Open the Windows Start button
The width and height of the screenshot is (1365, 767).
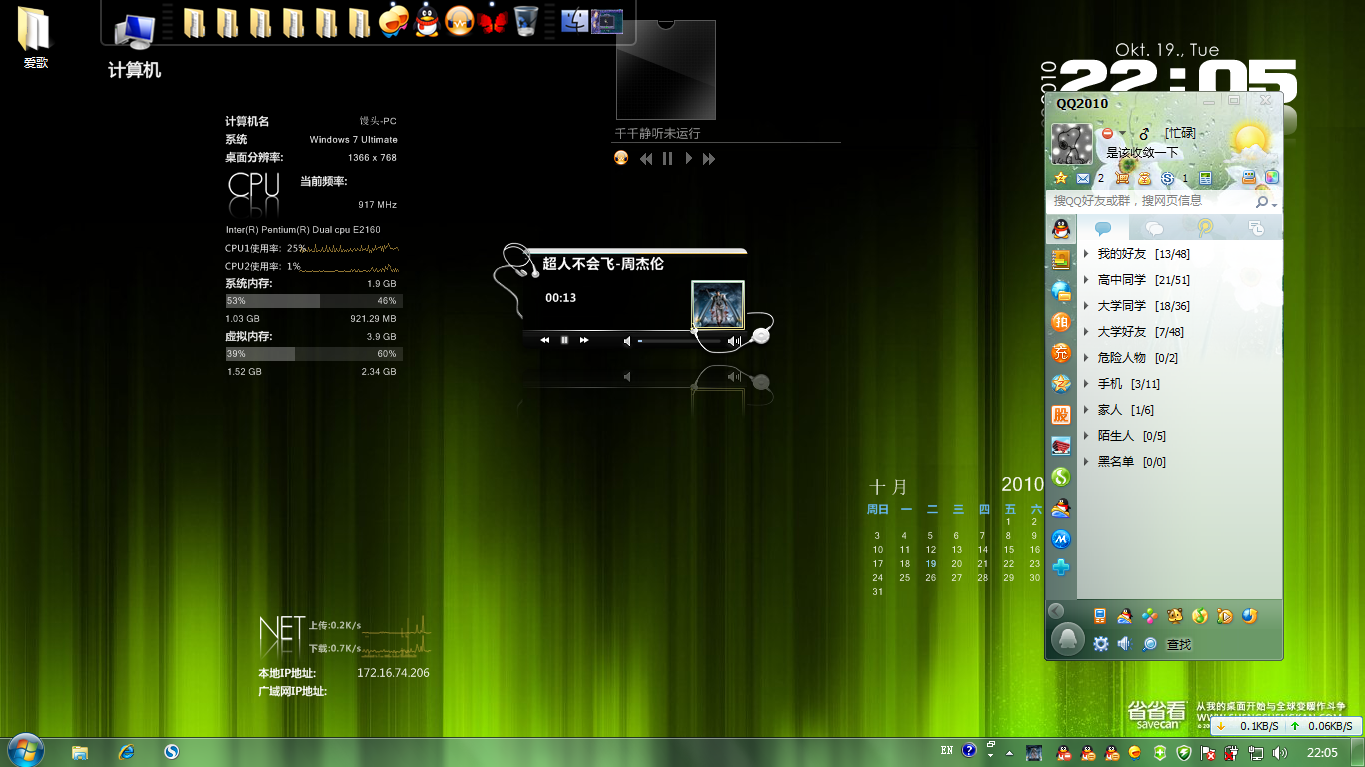tap(24, 751)
